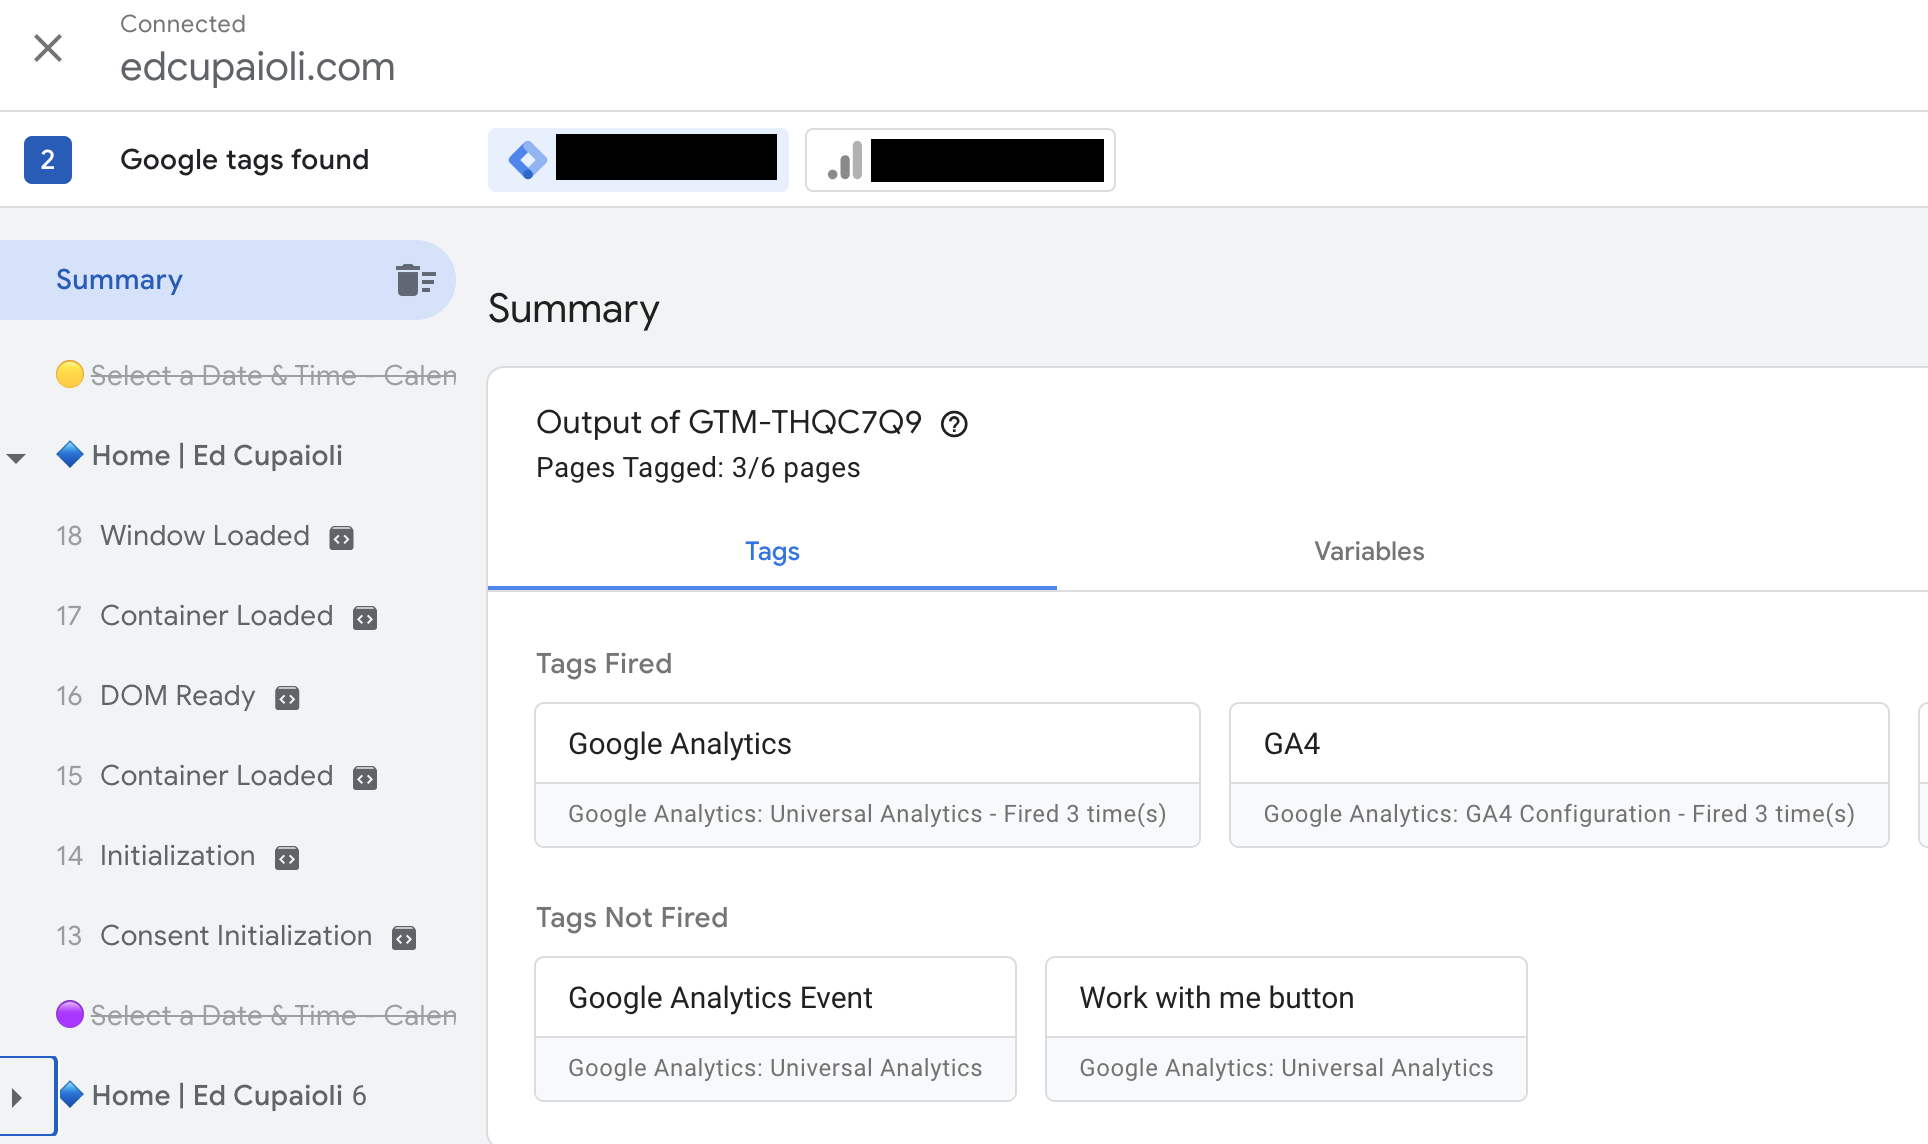Click code icon beside Consent Initialization
The height and width of the screenshot is (1144, 1928).
coord(404,938)
